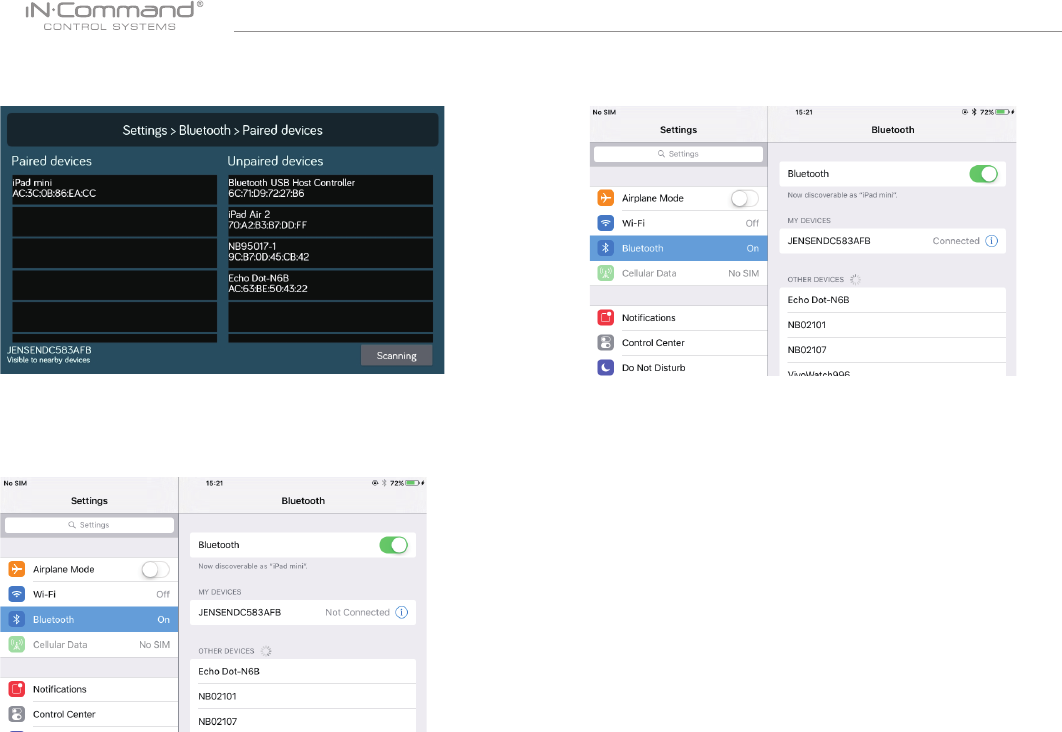Image resolution: width=1062 pixels, height=732 pixels.
Task: Tap Echo Dot-N6B in the Not Connected iPad screenshot
Action: [x=303, y=671]
